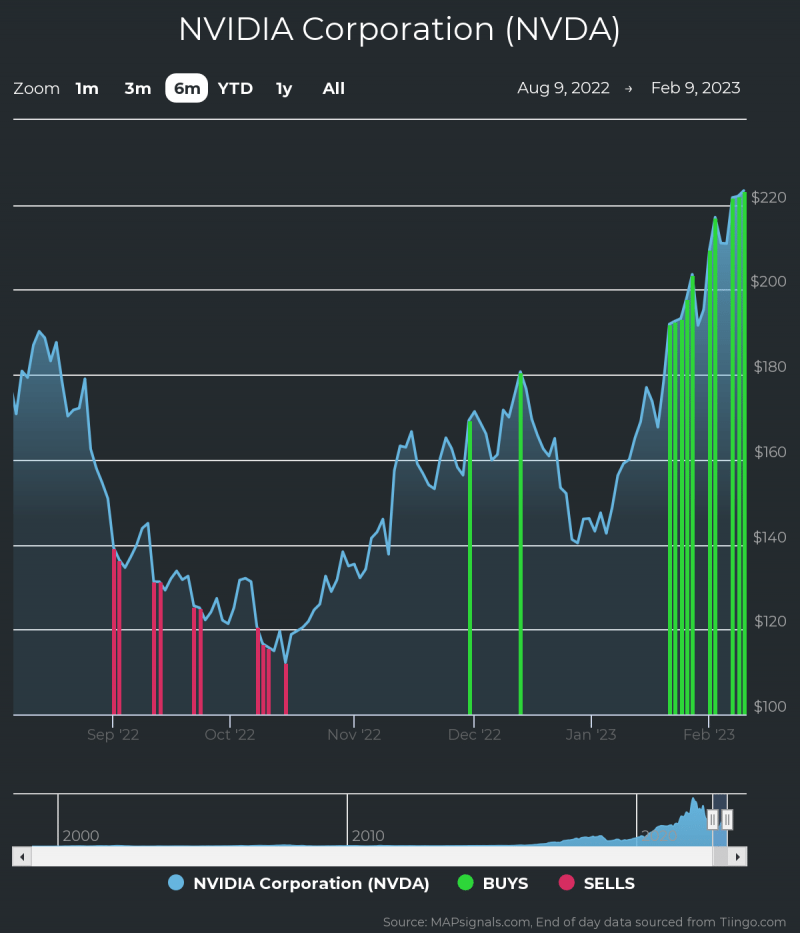The width and height of the screenshot is (800, 933).
Task: Click the $220 price axis label
Action: pos(769,198)
